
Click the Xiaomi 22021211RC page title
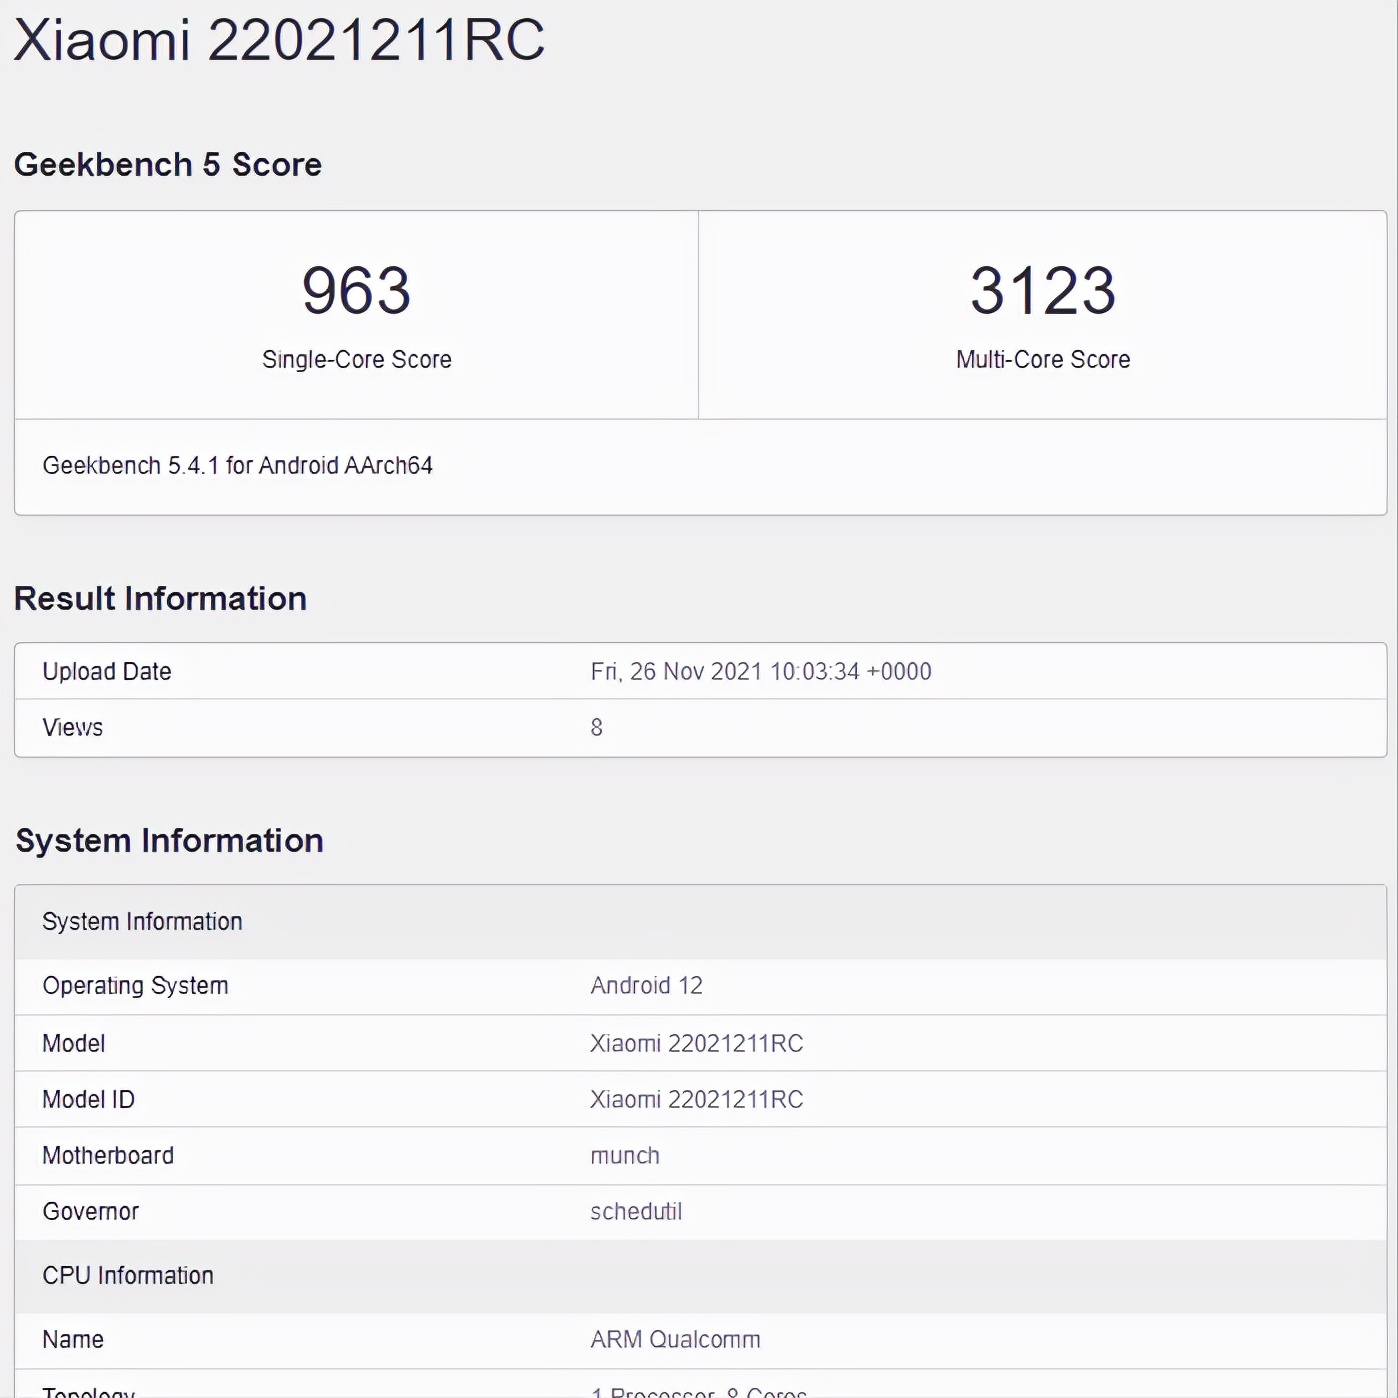(279, 41)
